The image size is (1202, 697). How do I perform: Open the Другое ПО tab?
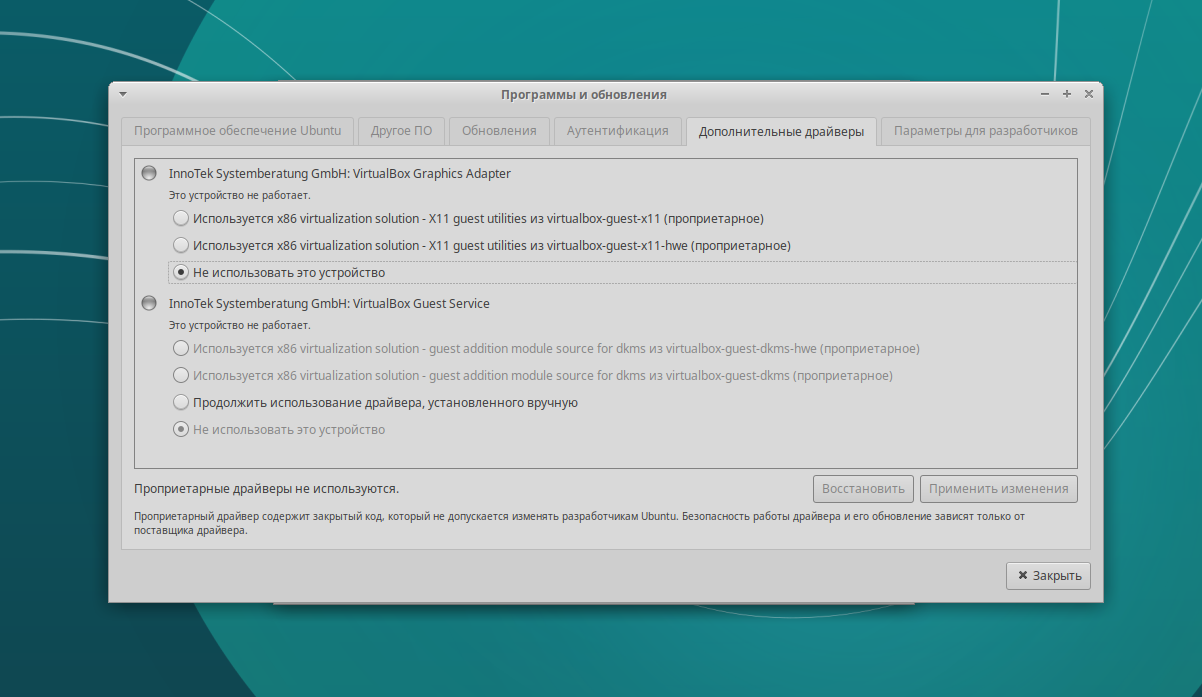[401, 131]
